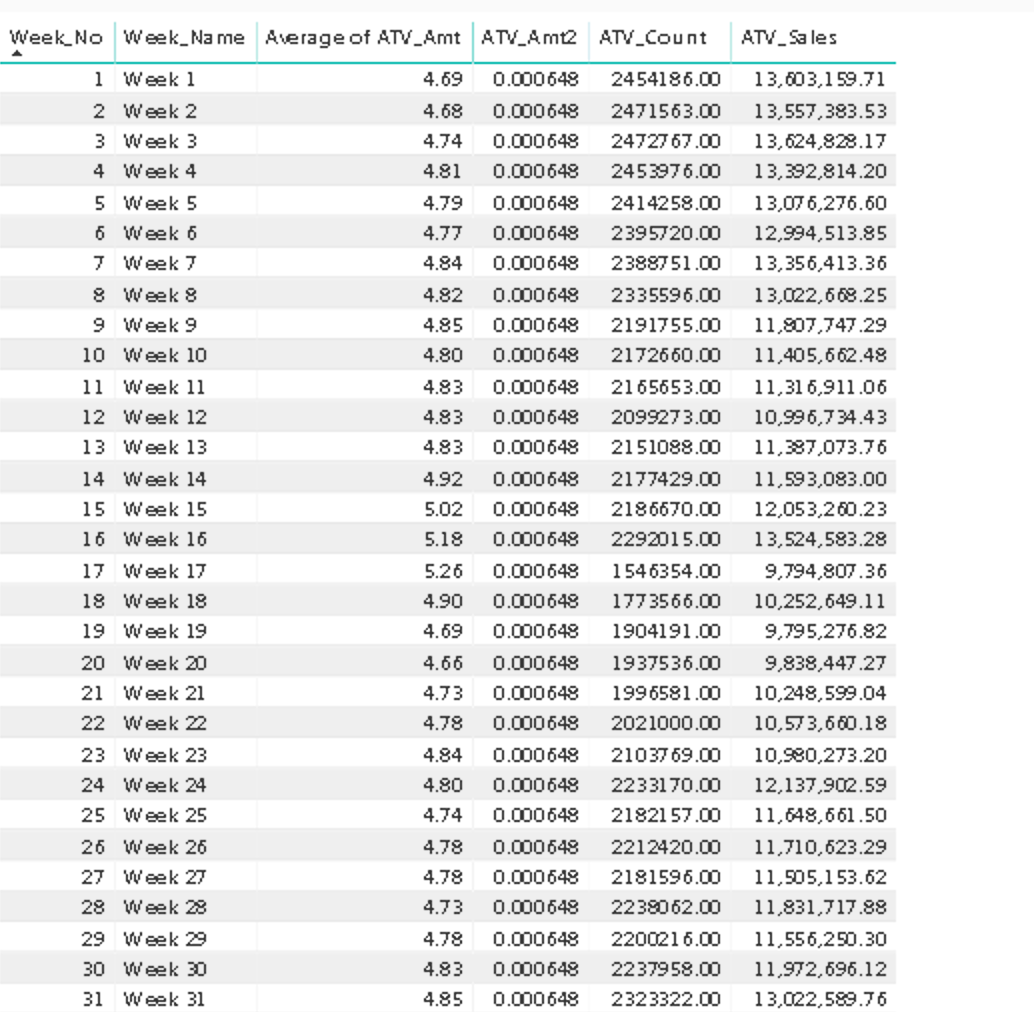Click ATV_Sales value 12,994,513.85
Screen dimensions: 1034x1012
coord(820,233)
